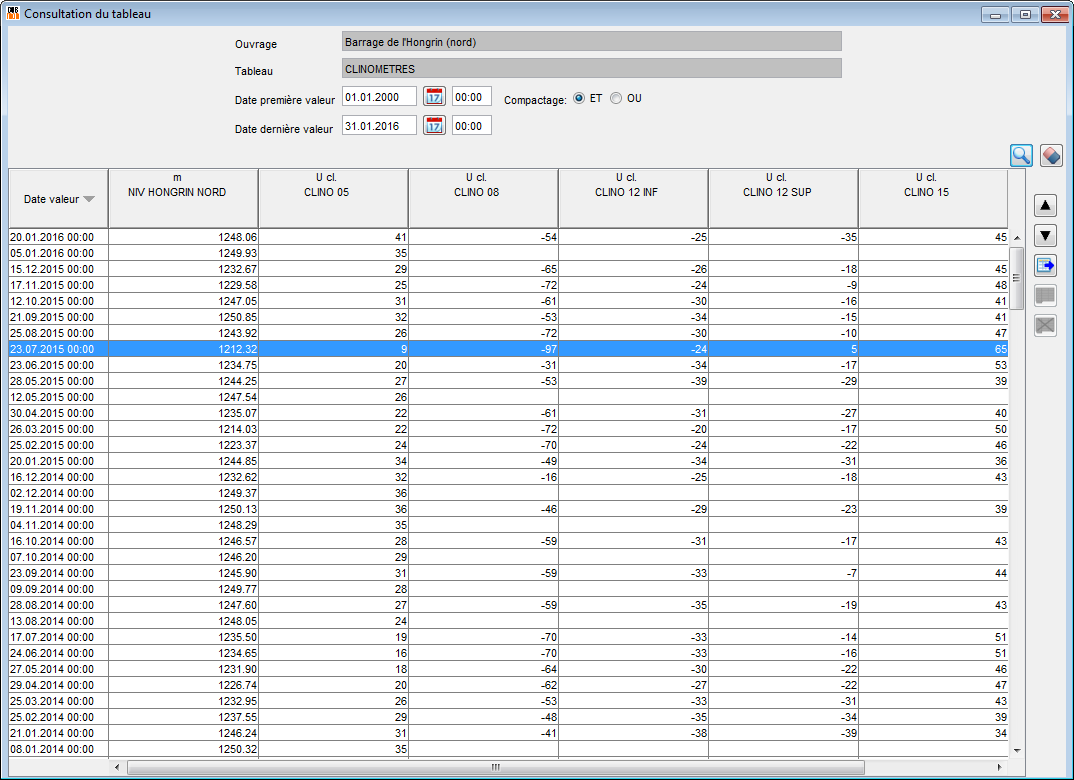Select the ET compactage radio button

(x=579, y=99)
